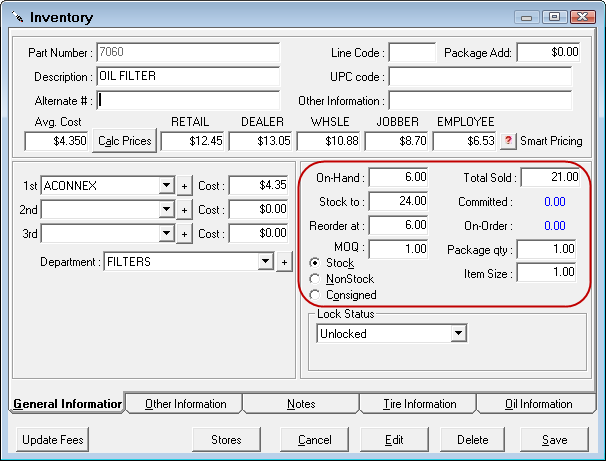Choose the Consigned radio option
Screen dimensions: 606x461
click(x=316, y=295)
